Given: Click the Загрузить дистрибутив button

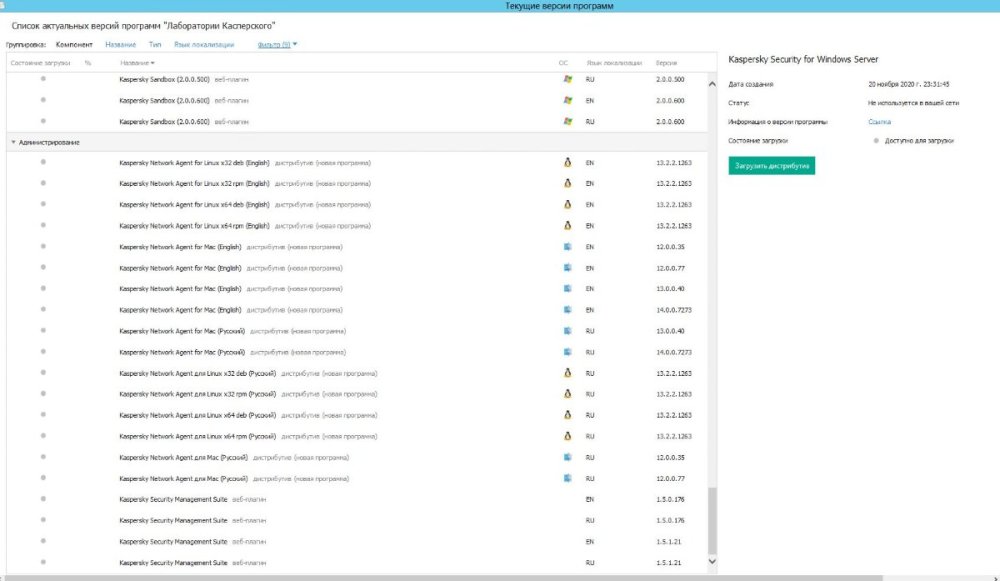Looking at the screenshot, I should (772, 166).
